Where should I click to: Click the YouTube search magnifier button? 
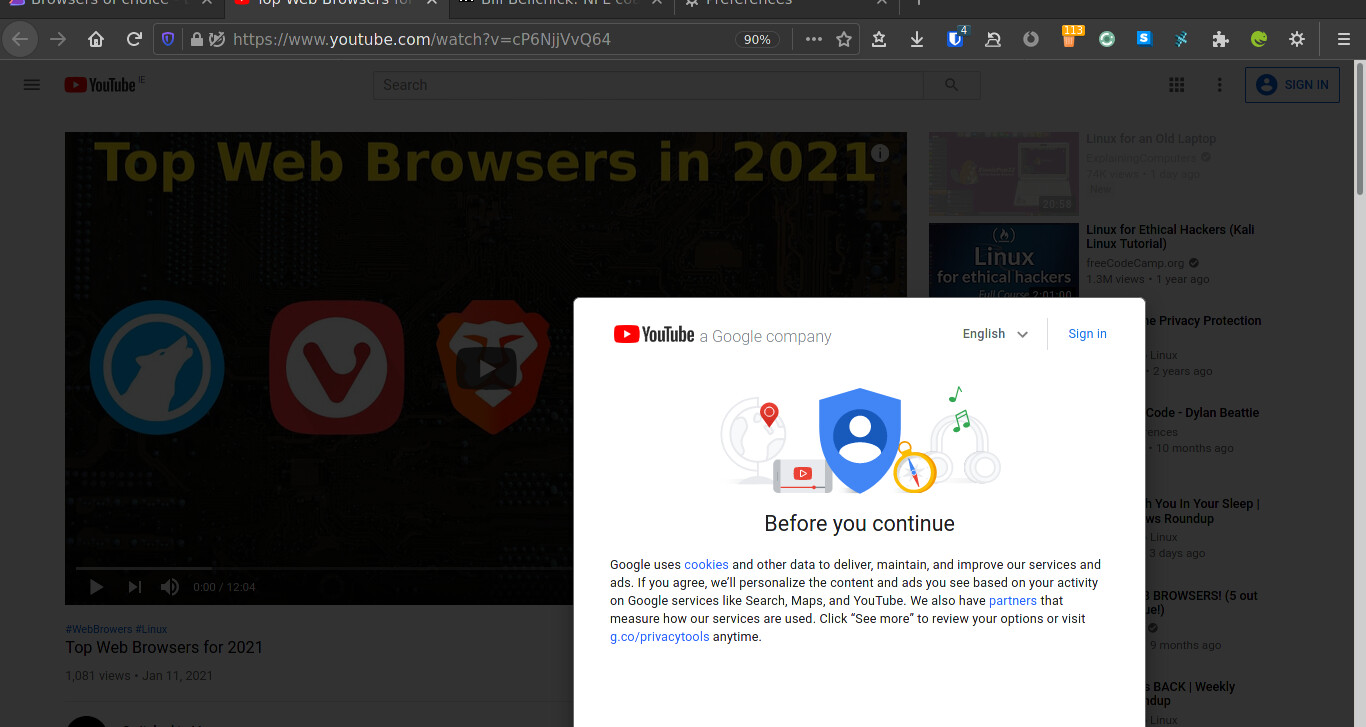click(951, 85)
